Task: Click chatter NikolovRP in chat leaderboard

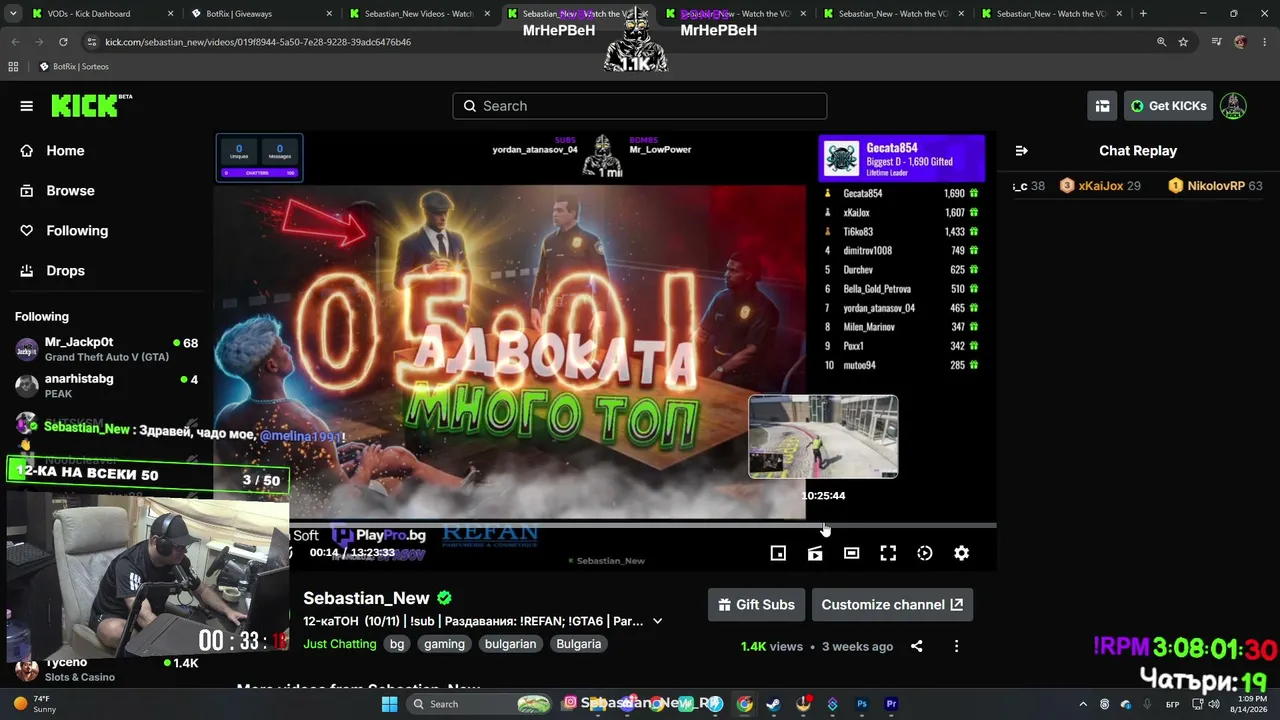Action: pyautogui.click(x=1215, y=186)
